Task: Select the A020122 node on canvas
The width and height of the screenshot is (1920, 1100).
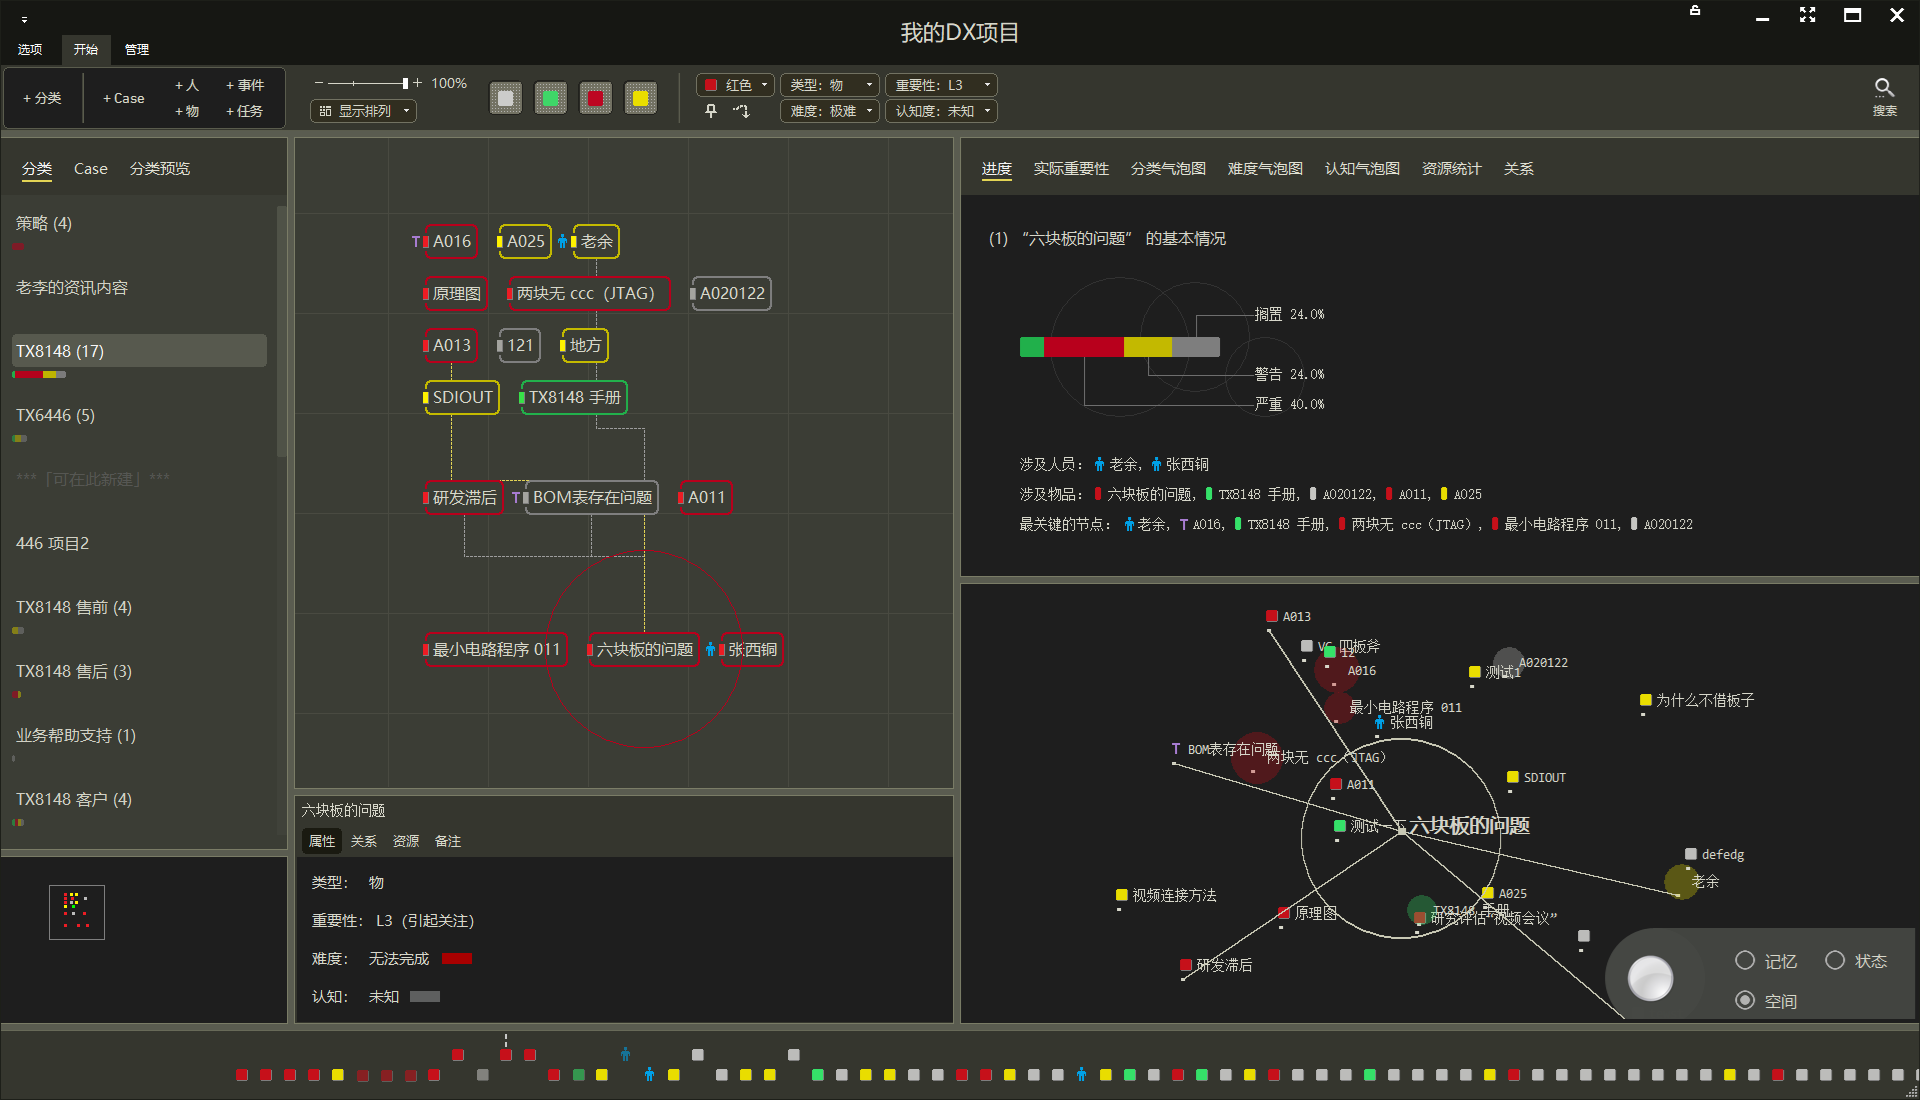Action: pos(731,293)
